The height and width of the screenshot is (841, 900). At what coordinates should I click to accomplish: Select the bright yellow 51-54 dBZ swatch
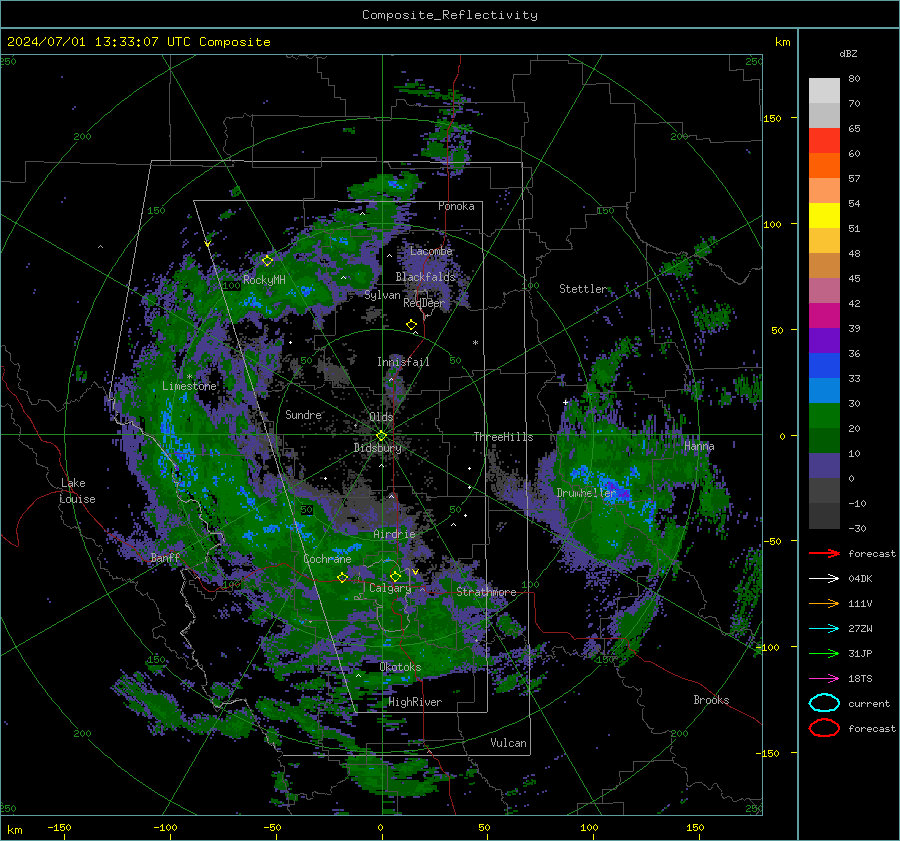tap(824, 216)
